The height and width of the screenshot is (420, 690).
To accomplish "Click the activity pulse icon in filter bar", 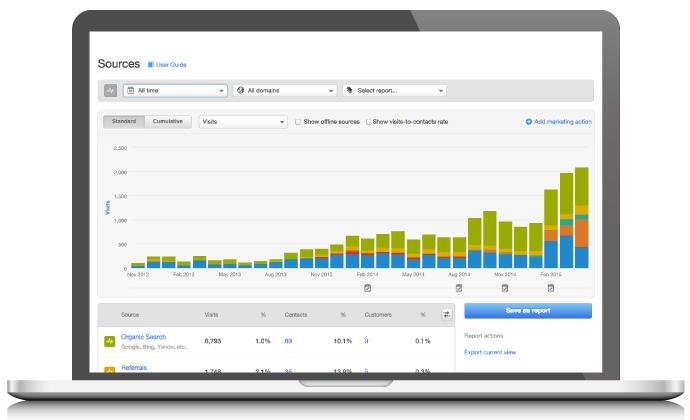I will [x=110, y=90].
